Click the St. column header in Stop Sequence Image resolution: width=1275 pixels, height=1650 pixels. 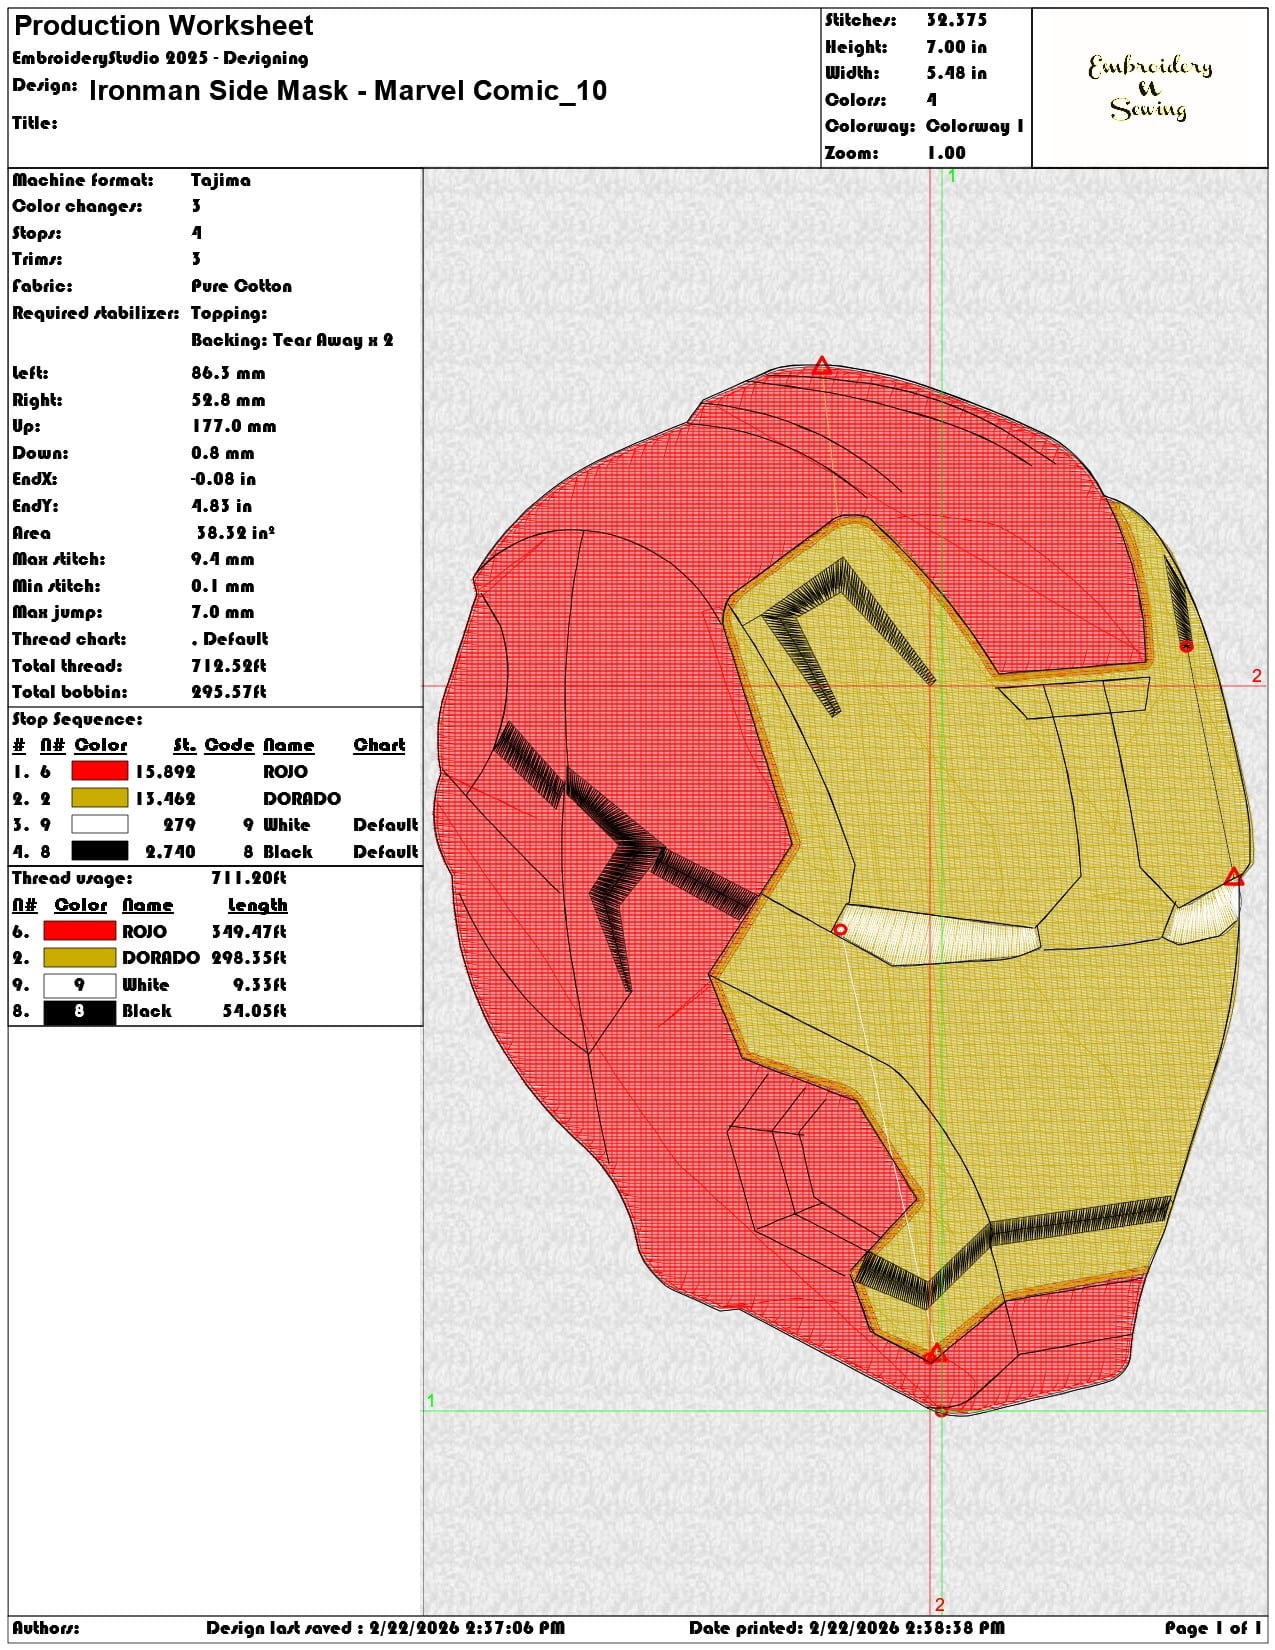tap(185, 745)
